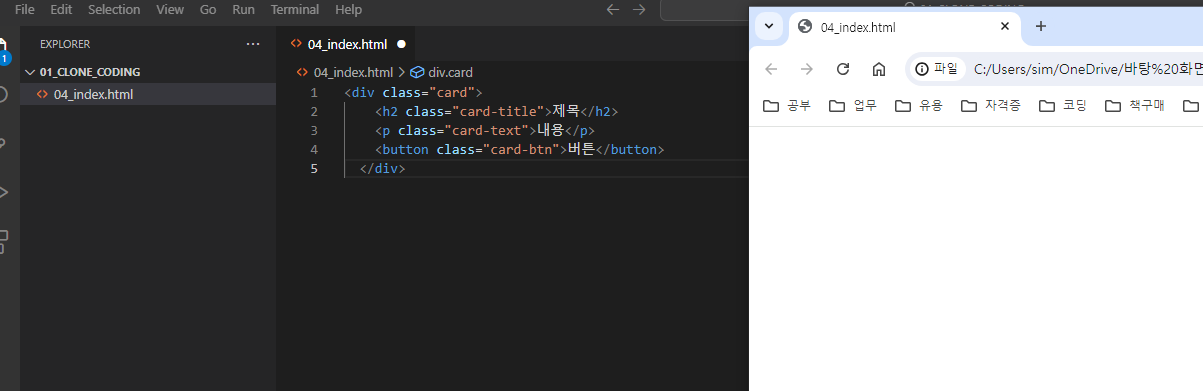Viewport: 1203px width, 391px height.
Task: Open a new Chrome tab with plus button
Action: click(x=1040, y=26)
